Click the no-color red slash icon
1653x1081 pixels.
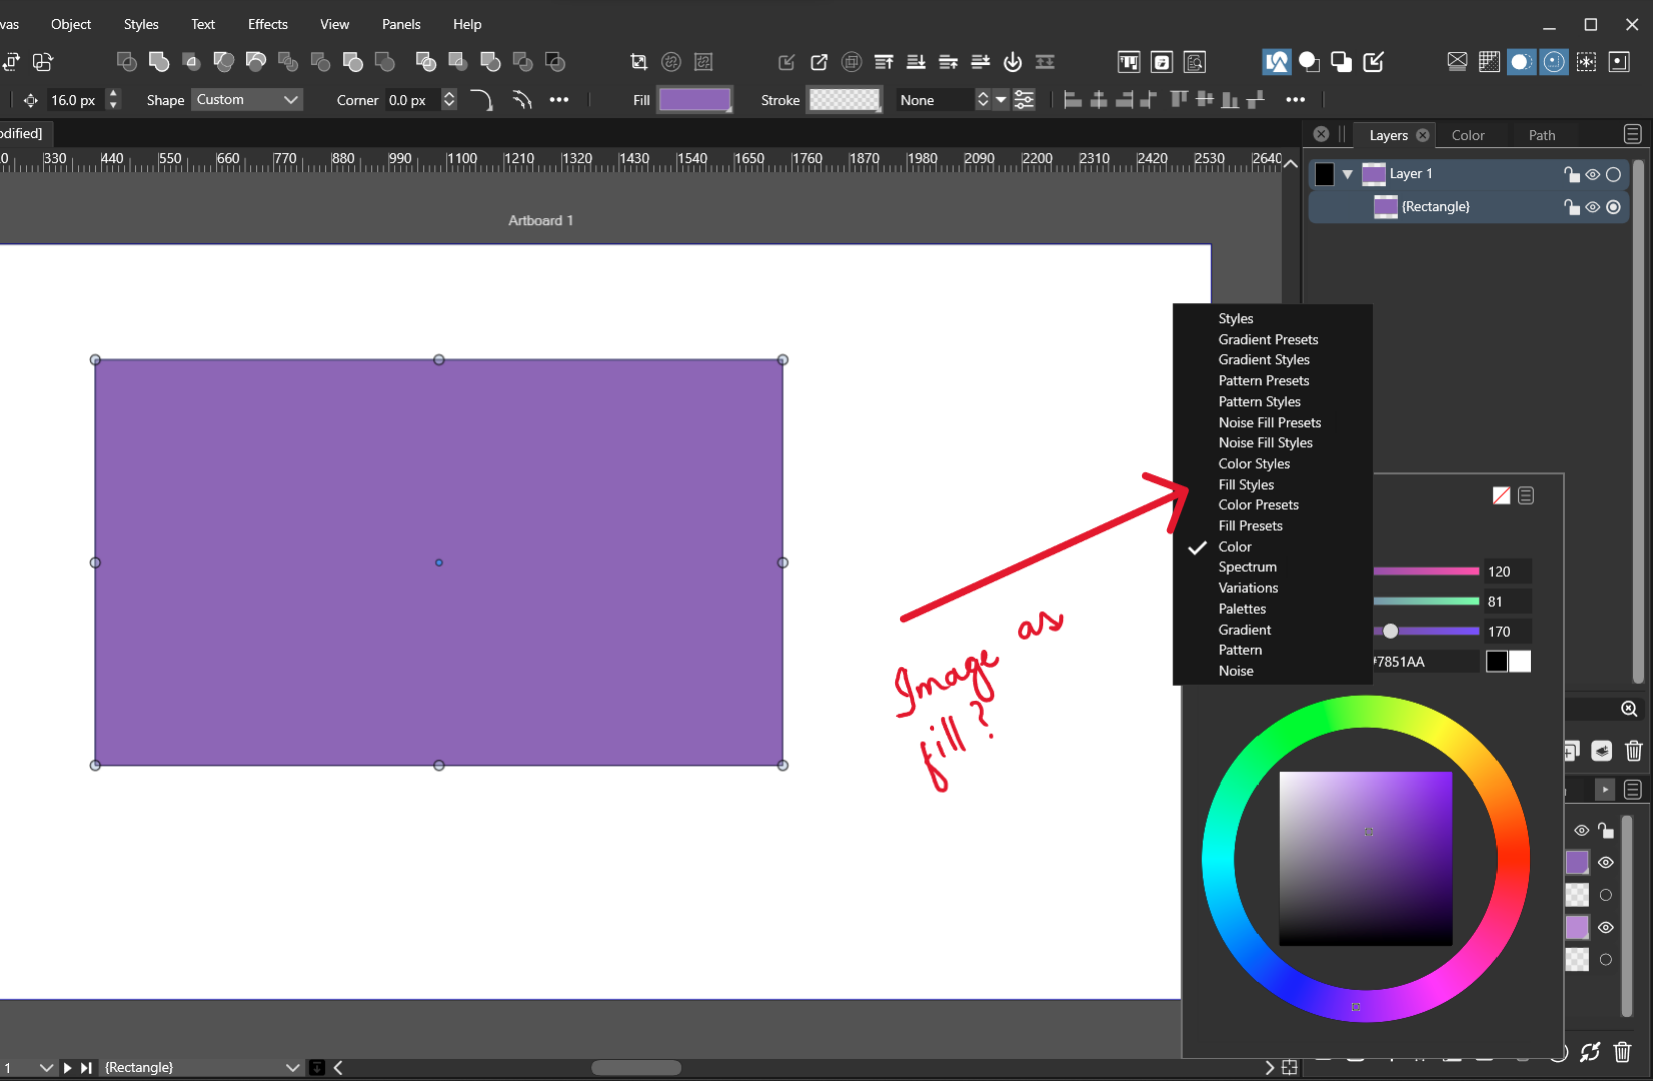1501,496
